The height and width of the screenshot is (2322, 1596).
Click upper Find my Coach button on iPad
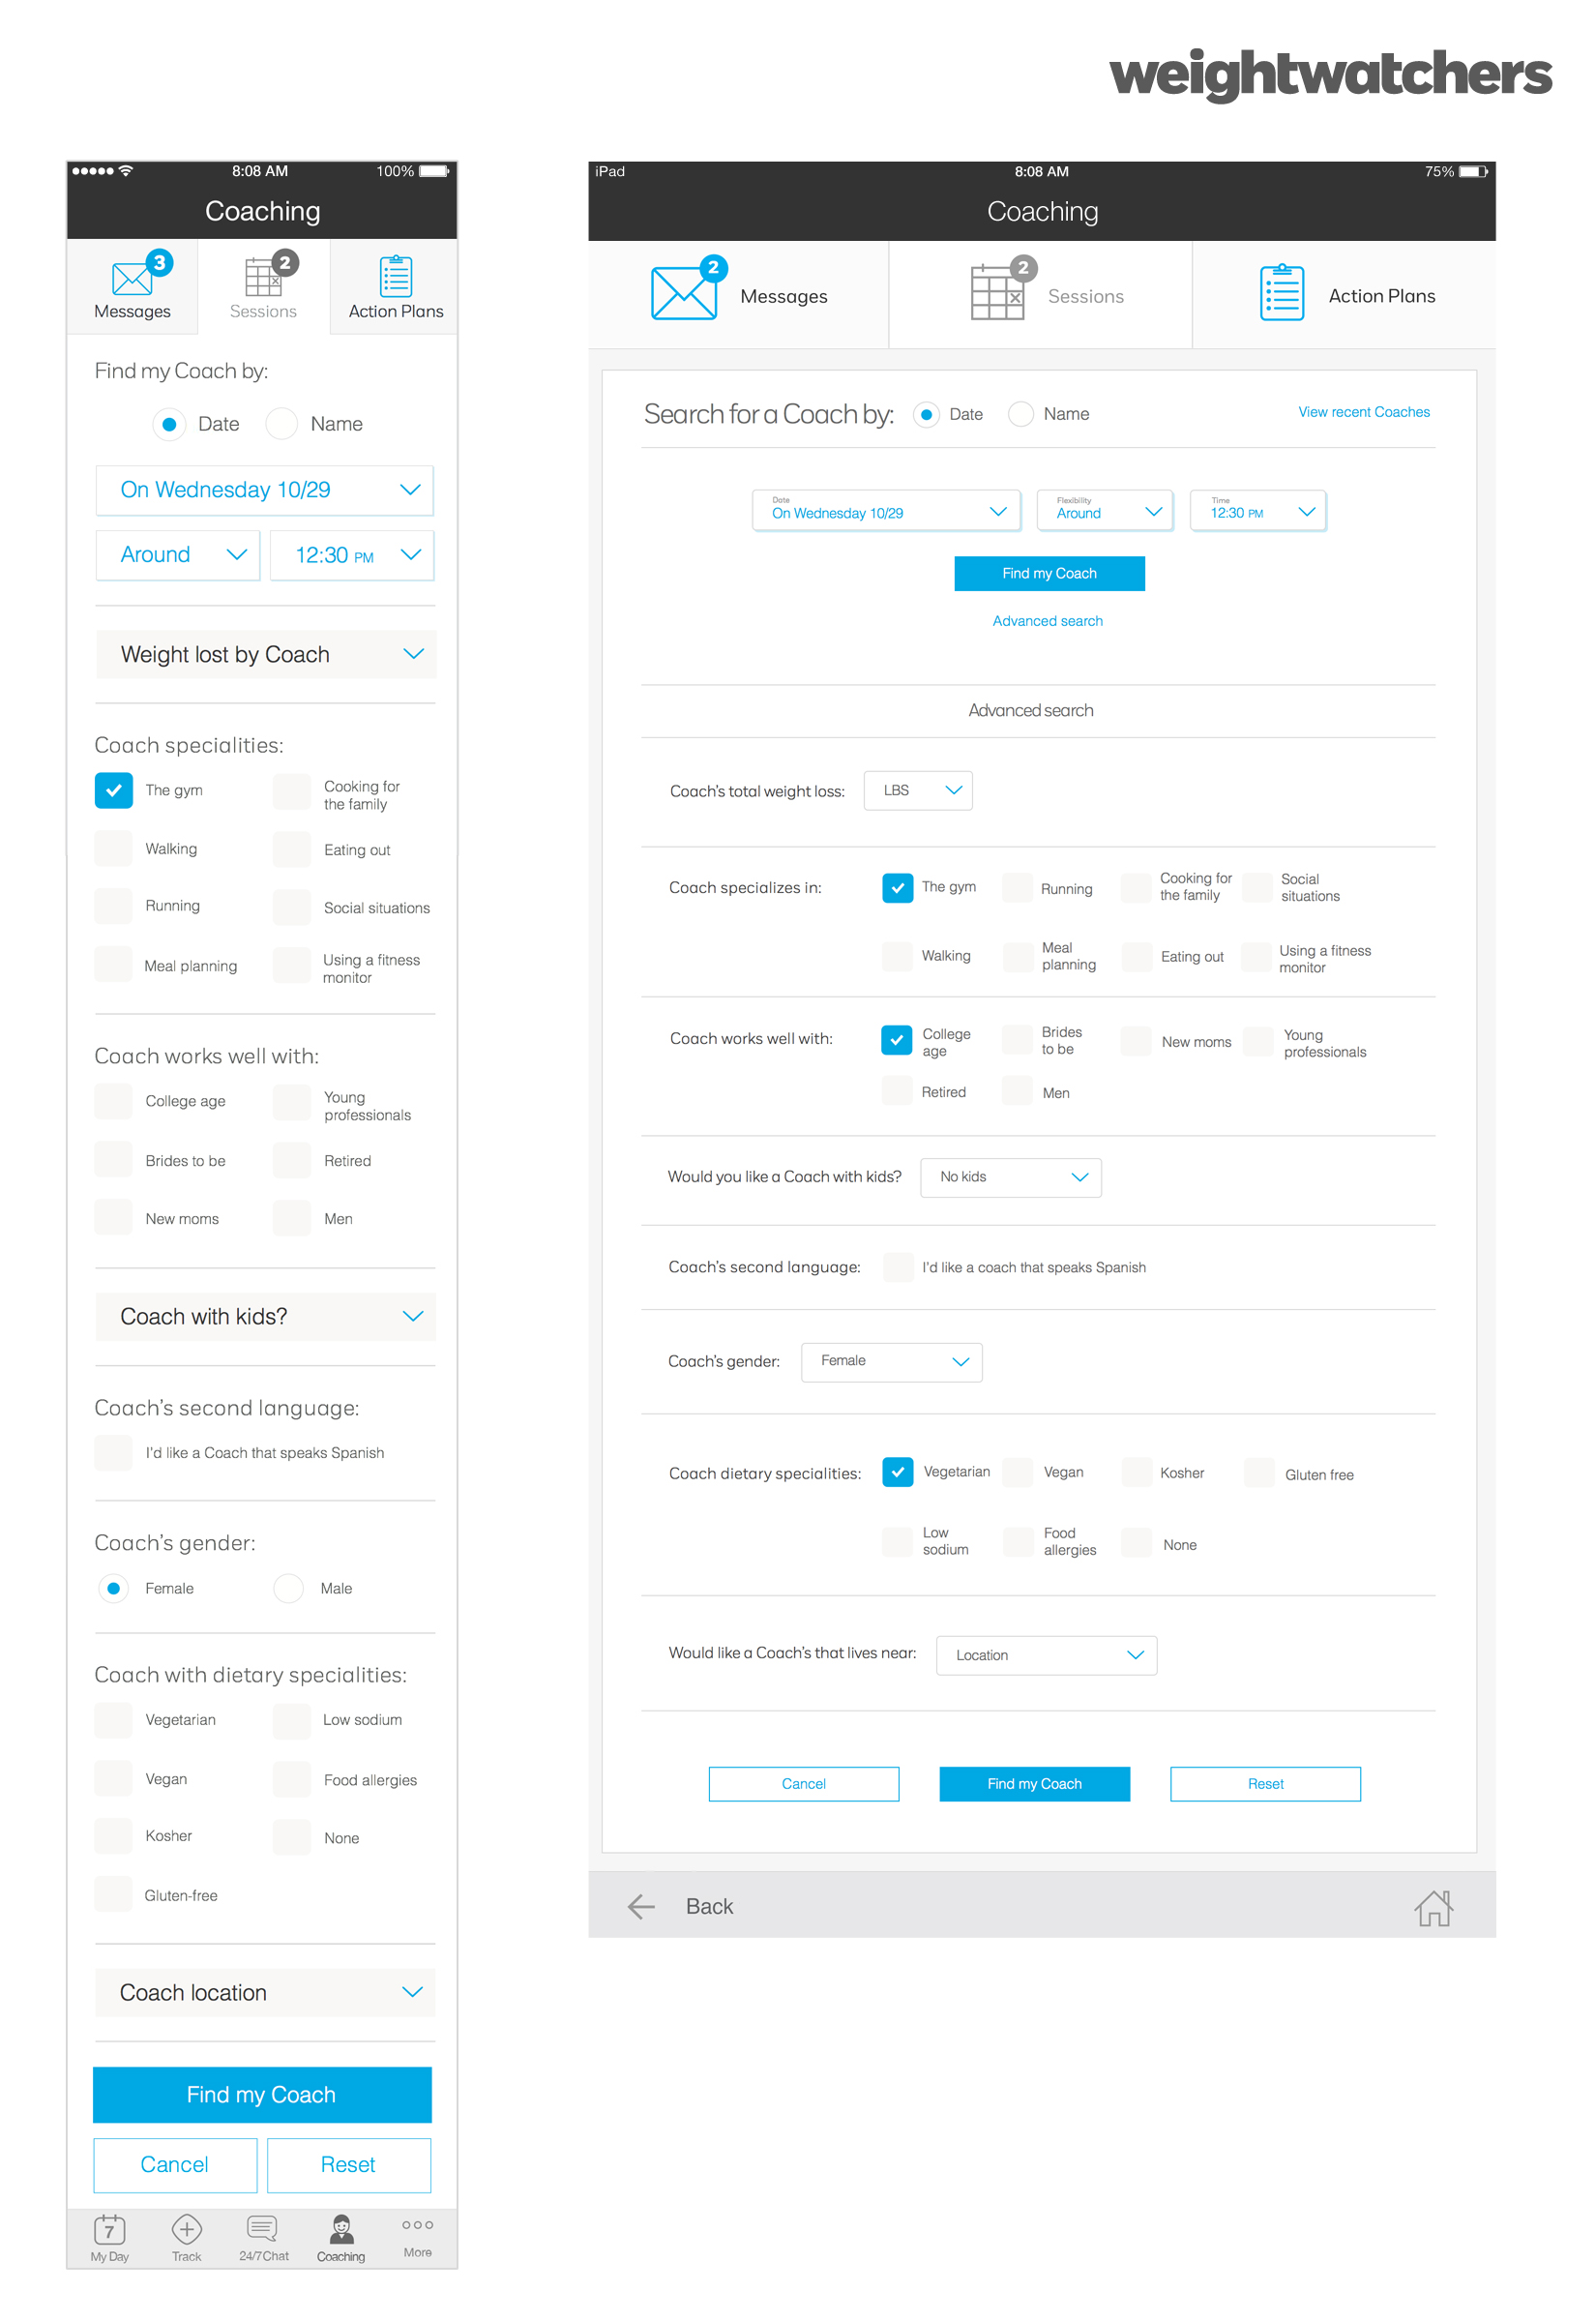tap(1049, 573)
